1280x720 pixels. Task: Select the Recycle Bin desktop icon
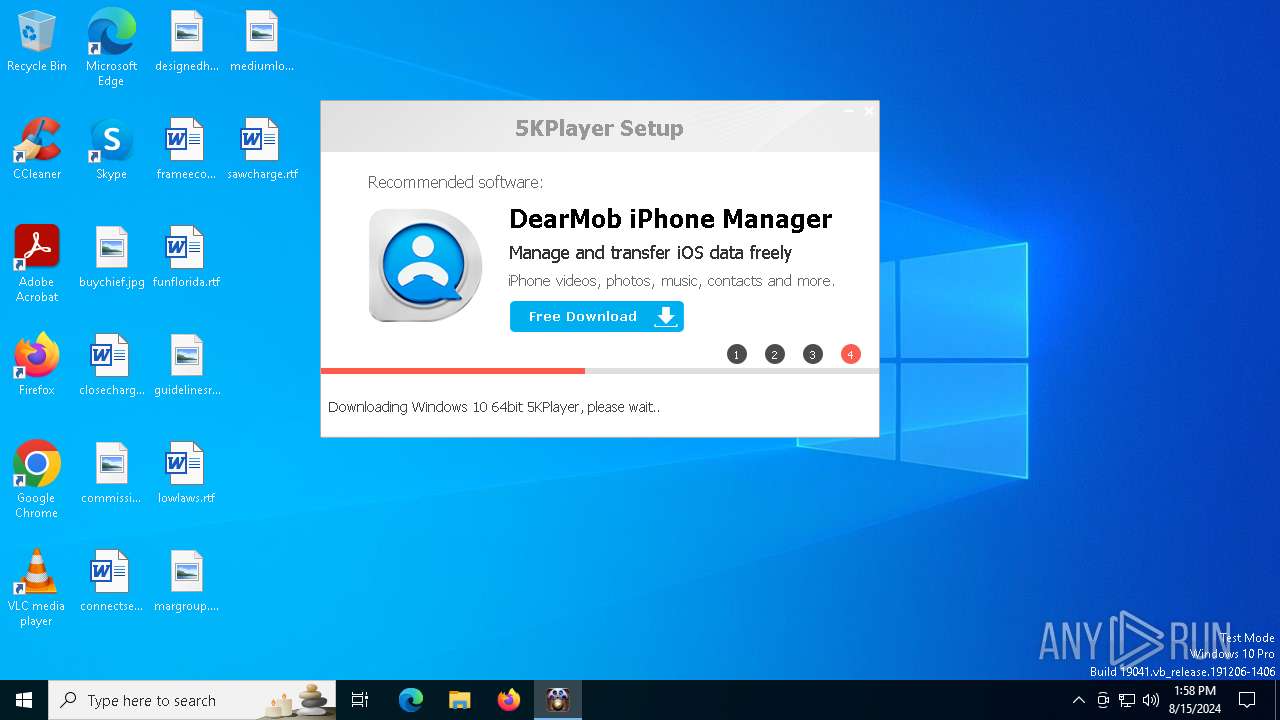(37, 42)
